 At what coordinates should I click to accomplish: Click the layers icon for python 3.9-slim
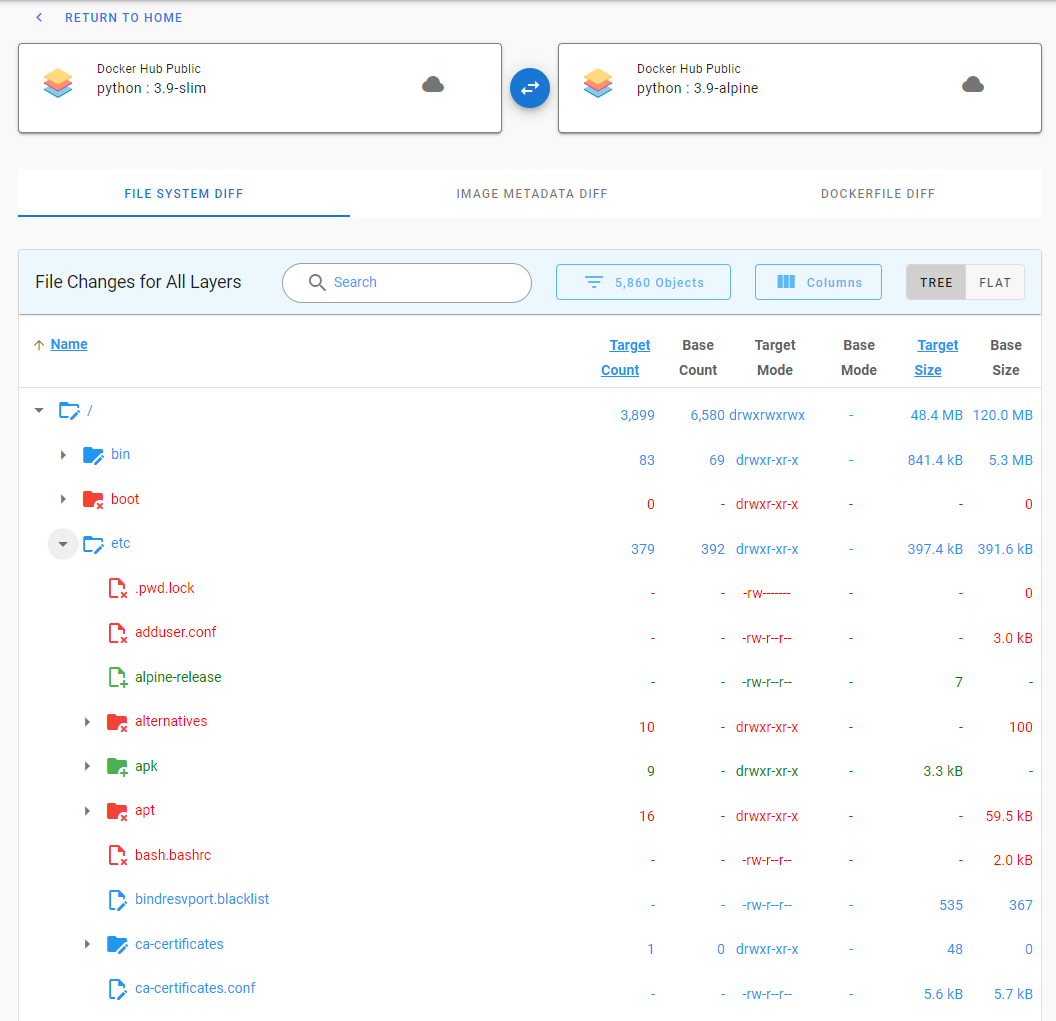58,84
